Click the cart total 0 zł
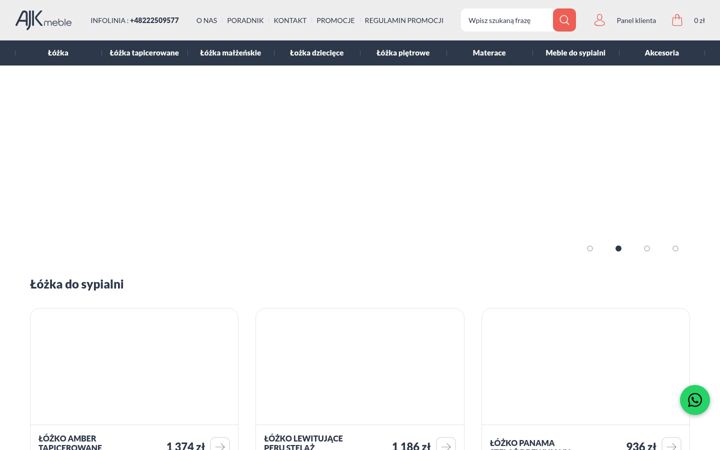The image size is (720, 450). coord(699,21)
